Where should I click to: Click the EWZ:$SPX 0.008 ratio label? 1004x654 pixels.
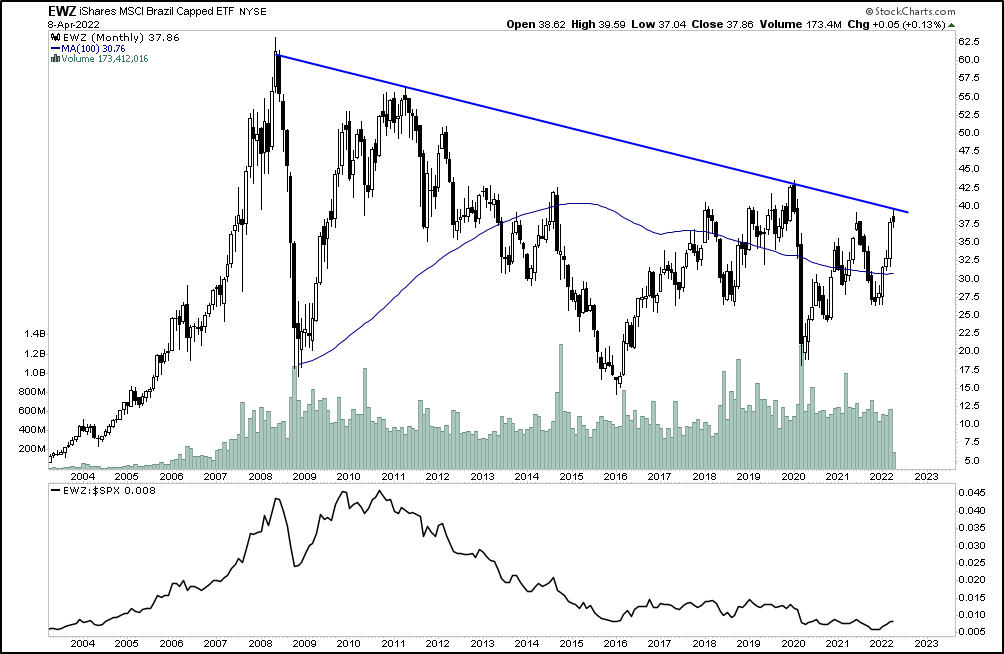click(109, 491)
